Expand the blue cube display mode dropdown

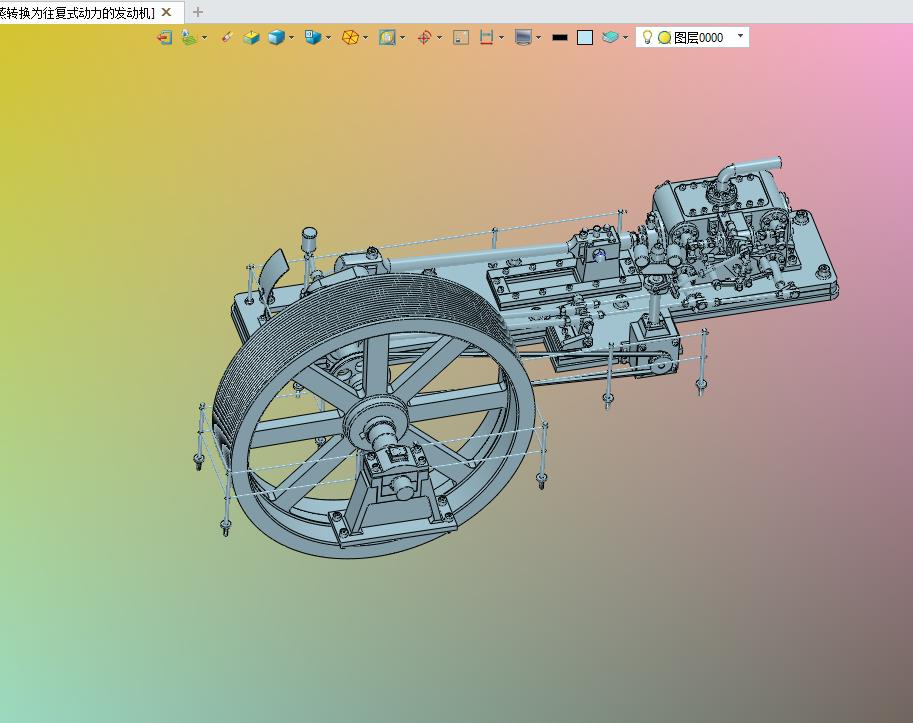coord(291,38)
